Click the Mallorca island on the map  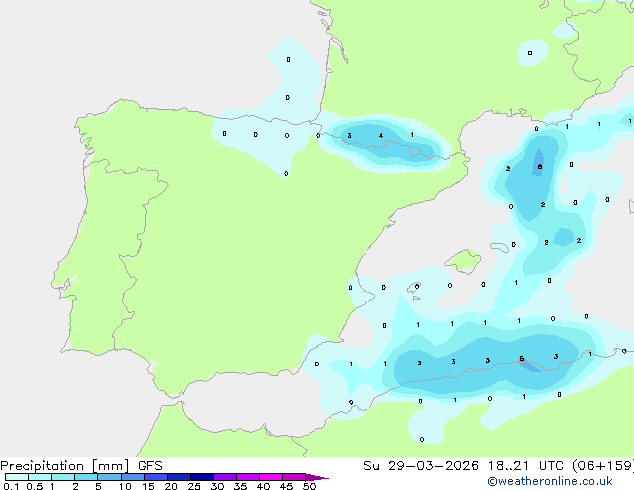coord(464,261)
